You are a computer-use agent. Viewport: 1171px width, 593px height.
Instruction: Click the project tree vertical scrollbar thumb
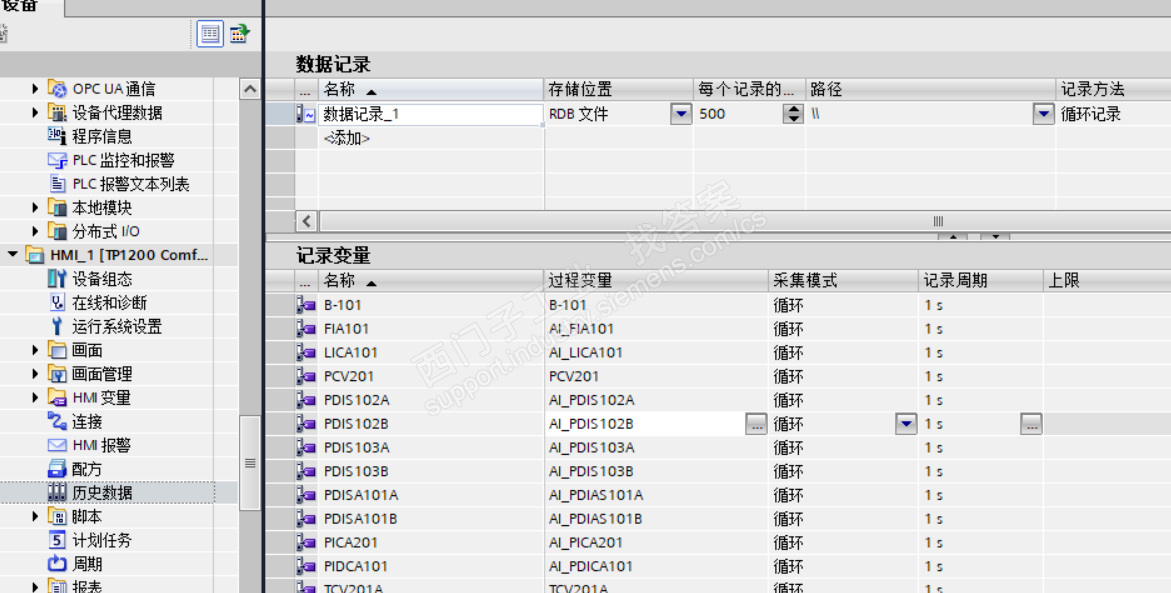tap(250, 463)
